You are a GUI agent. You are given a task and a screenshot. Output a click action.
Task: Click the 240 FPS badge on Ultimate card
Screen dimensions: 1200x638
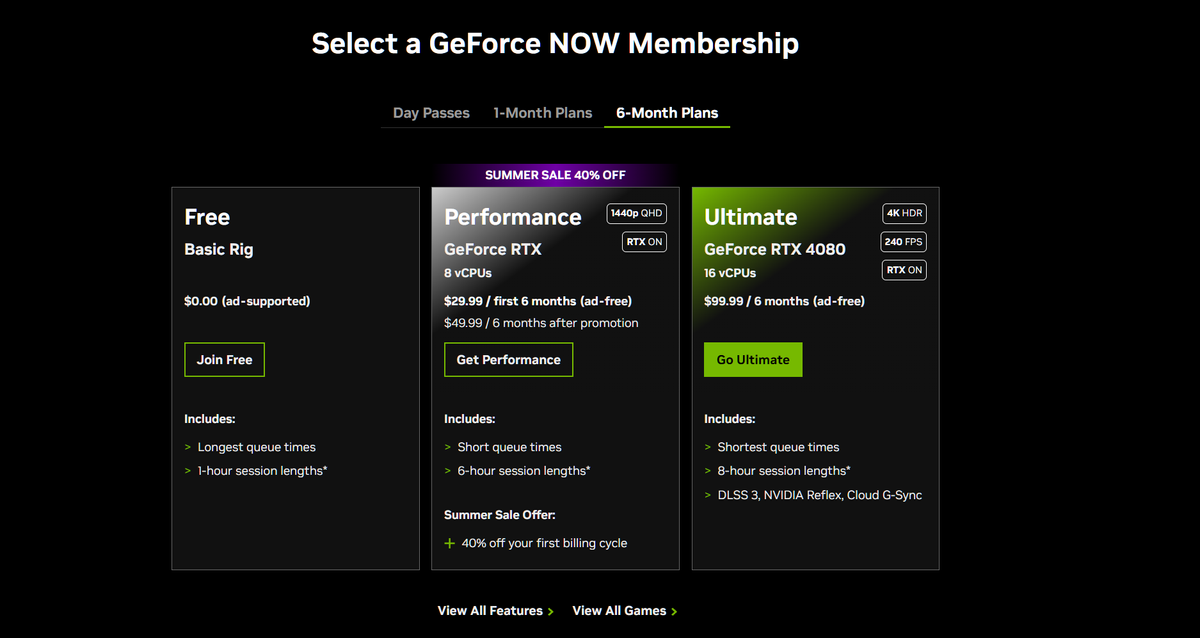[903, 241]
